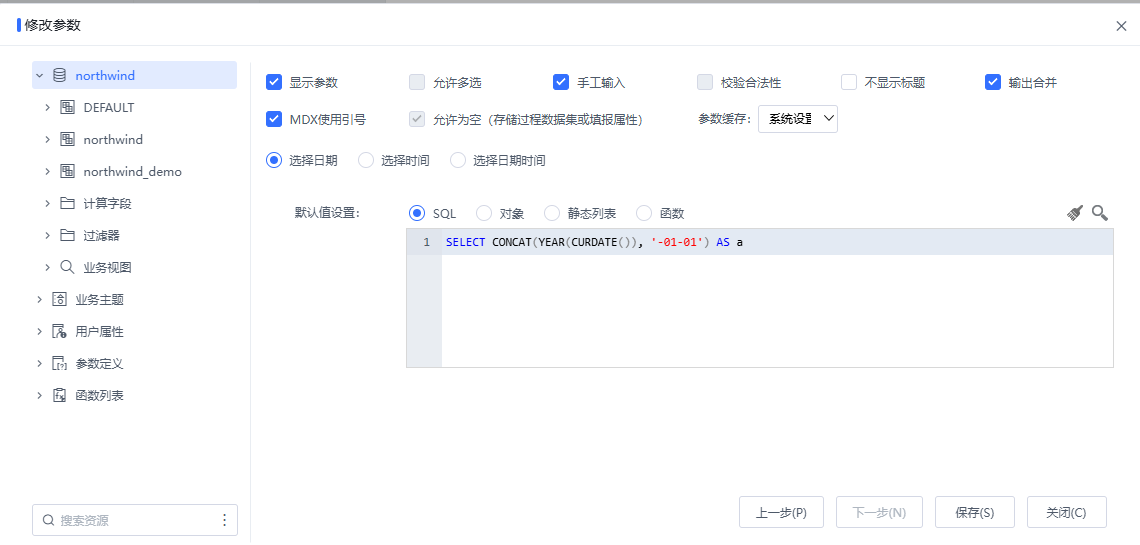The width and height of the screenshot is (1140, 545).
Task: Click the northwind schema table icon
Action: 68,140
